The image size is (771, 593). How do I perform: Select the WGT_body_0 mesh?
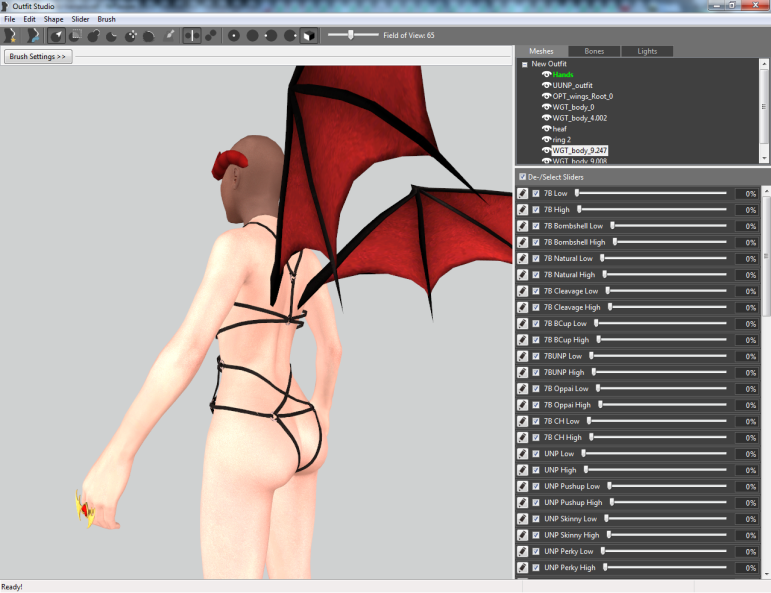[x=573, y=107]
